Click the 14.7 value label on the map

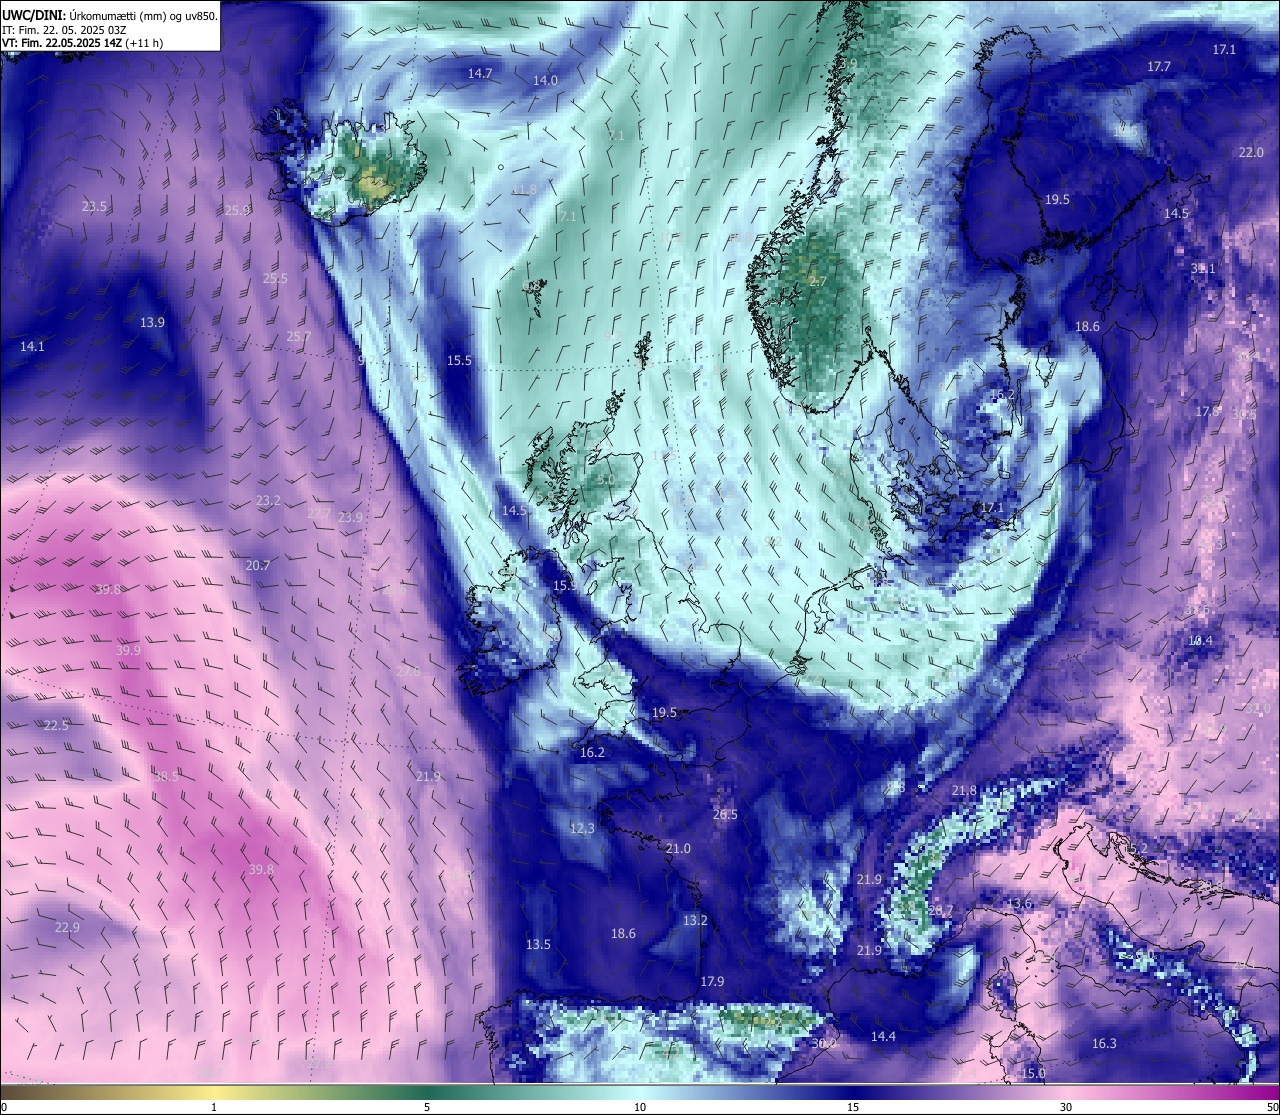[x=480, y=74]
